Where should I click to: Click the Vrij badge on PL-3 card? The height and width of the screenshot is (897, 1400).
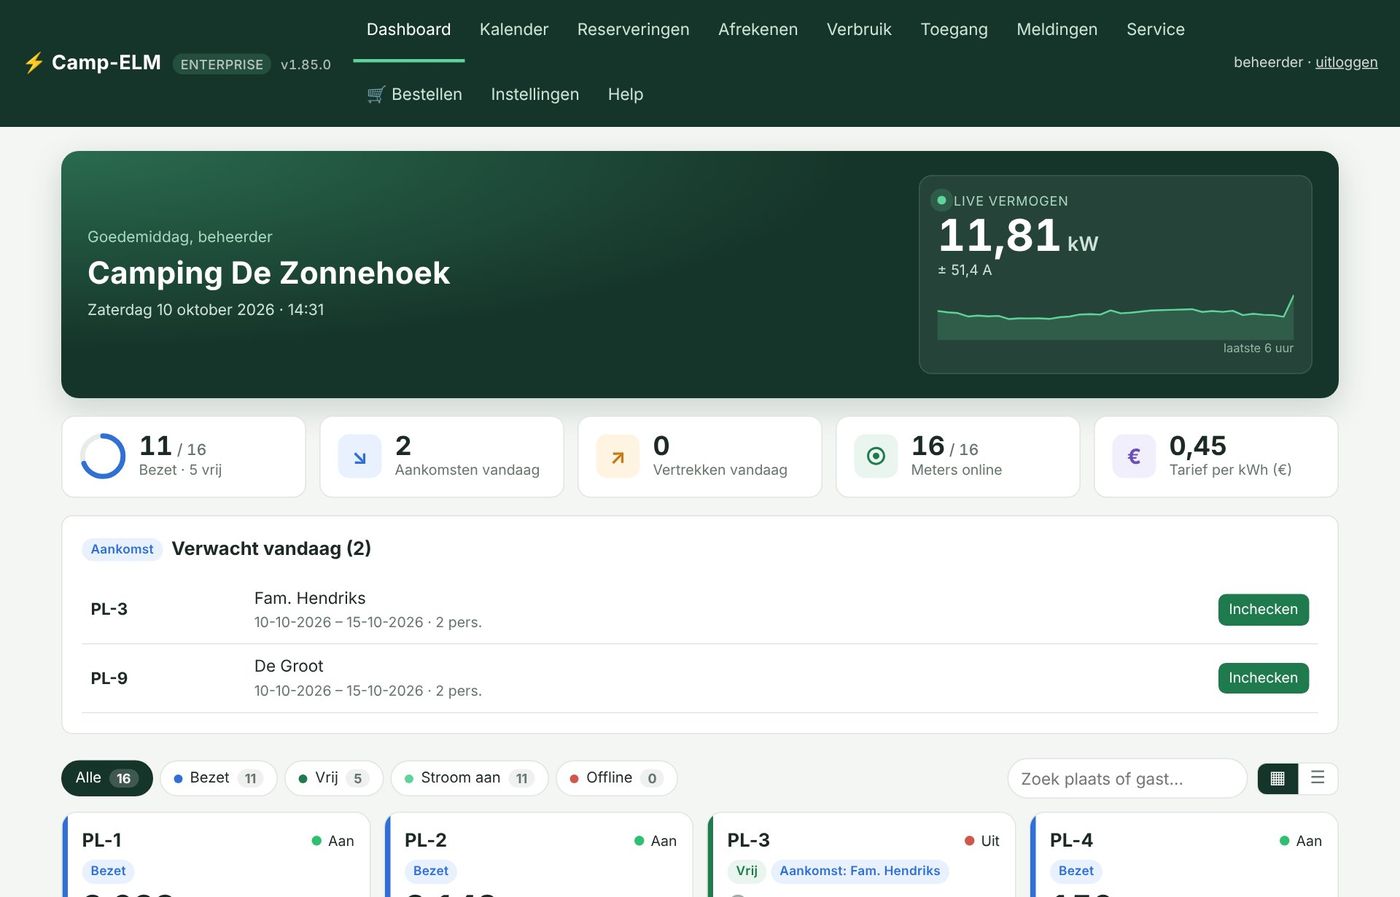click(747, 871)
